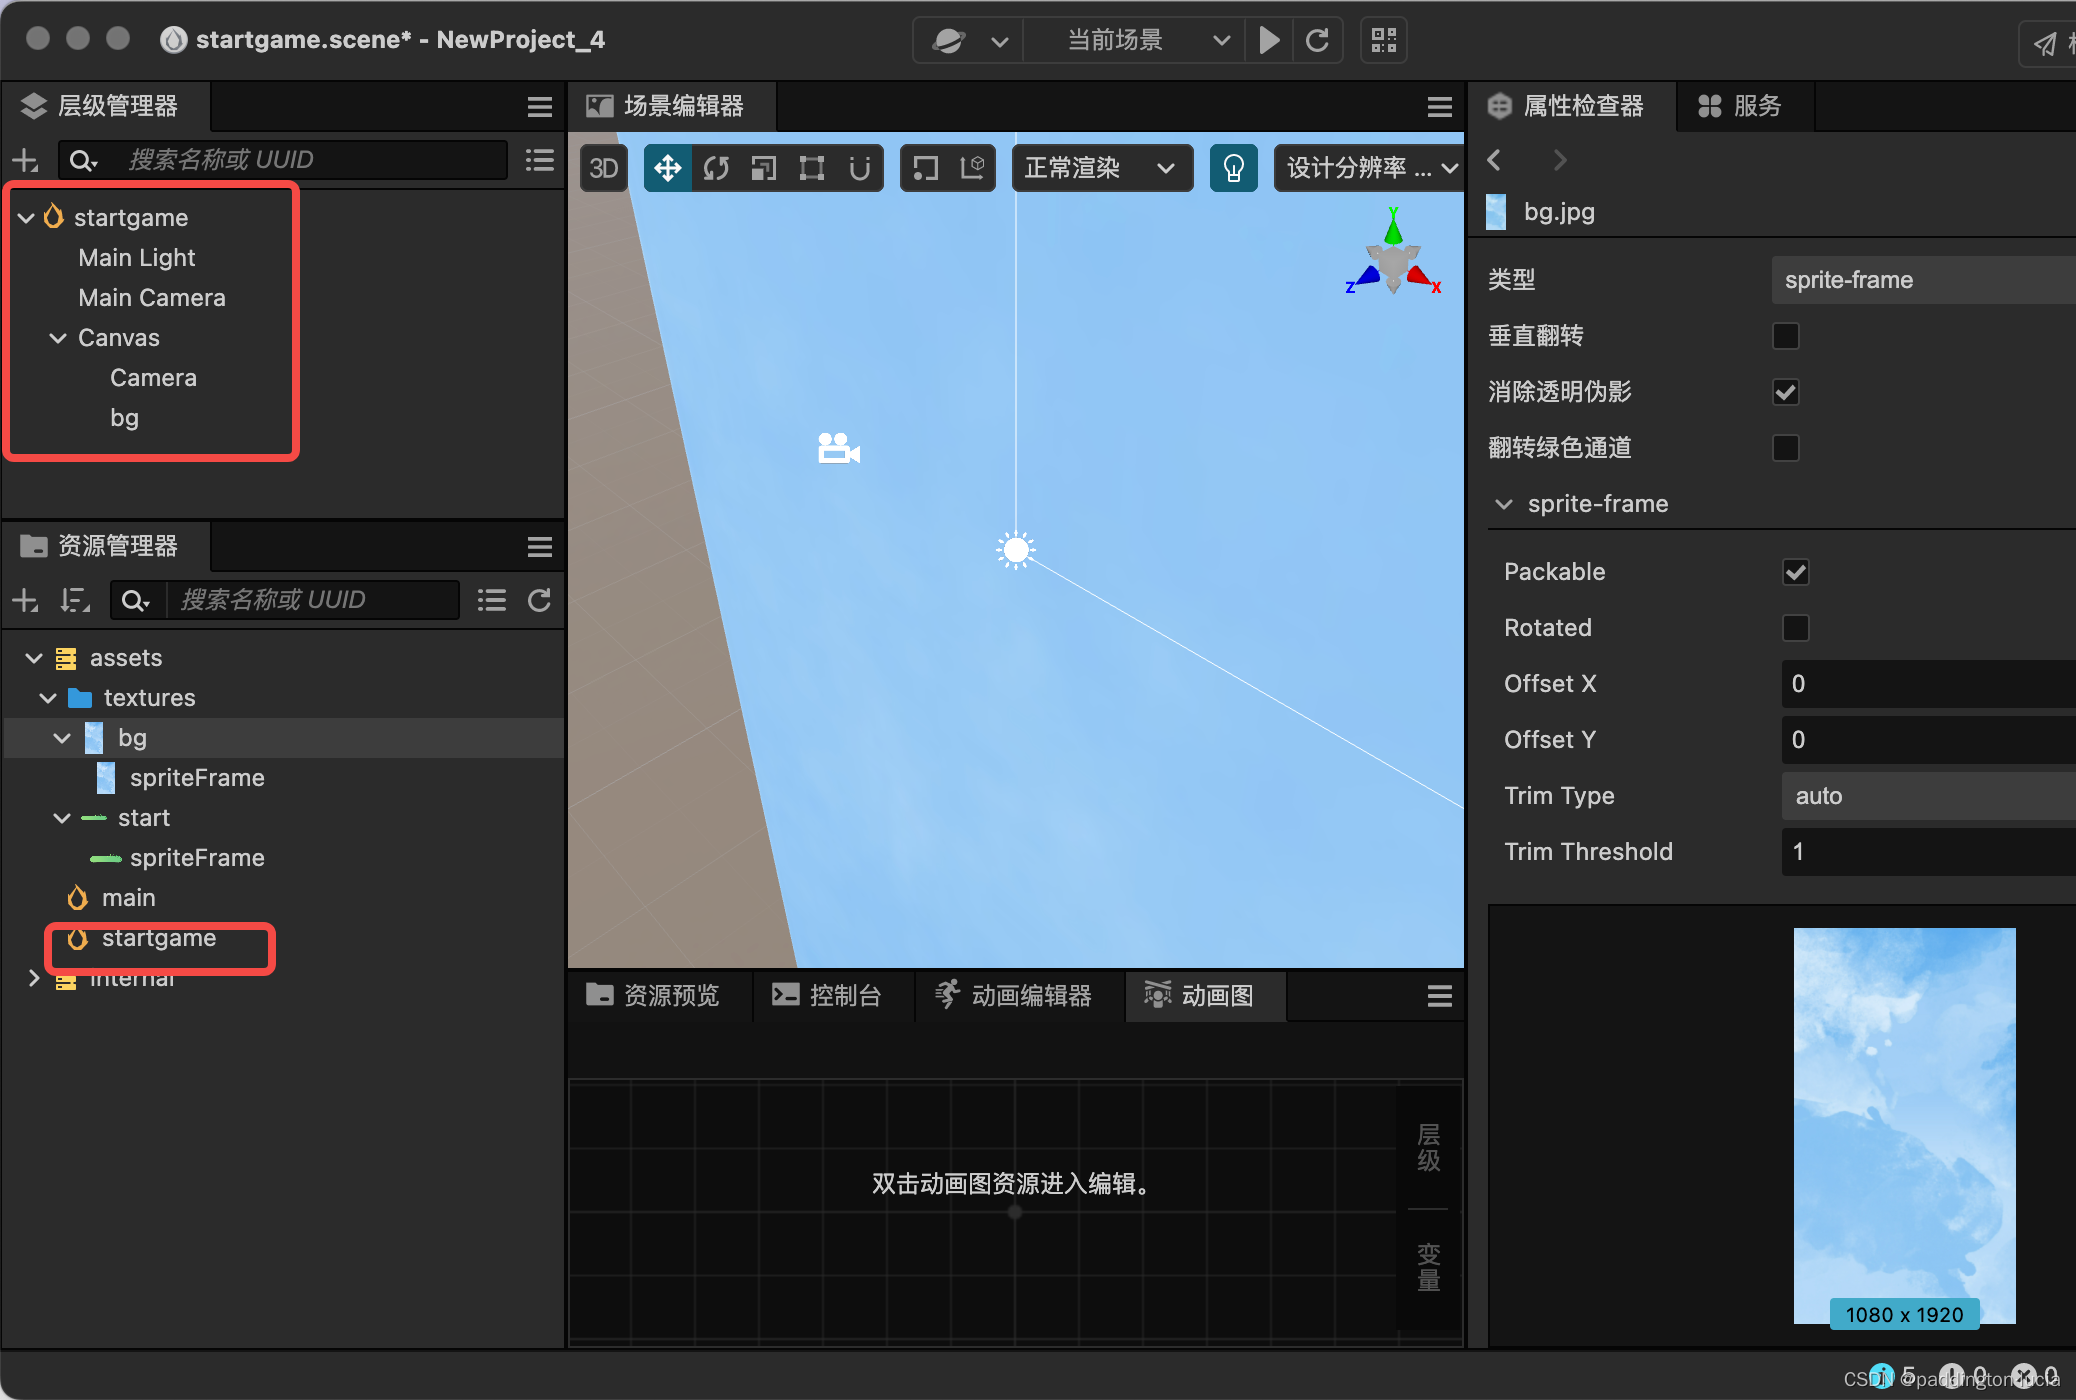
Task: Click refresh icon in asset manager
Action: [539, 600]
